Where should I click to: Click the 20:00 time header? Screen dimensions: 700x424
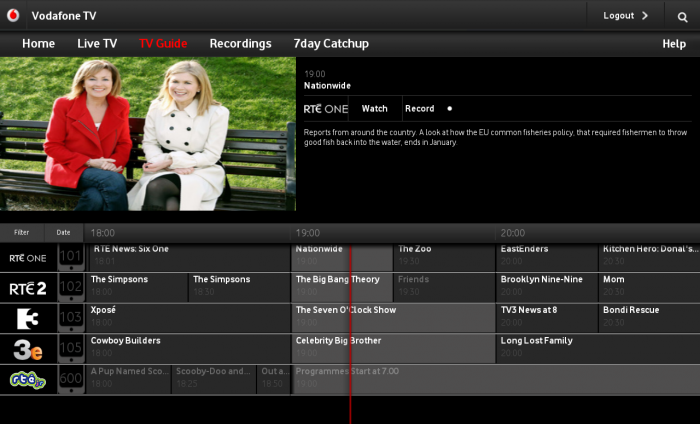tap(512, 233)
